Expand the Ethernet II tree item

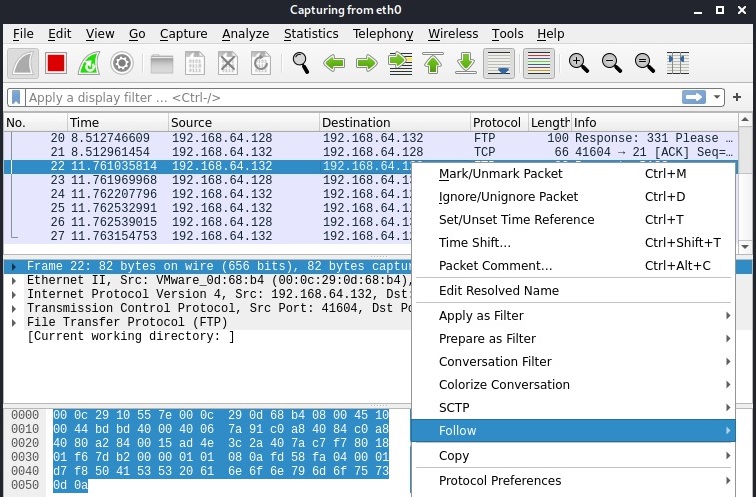tap(14, 281)
